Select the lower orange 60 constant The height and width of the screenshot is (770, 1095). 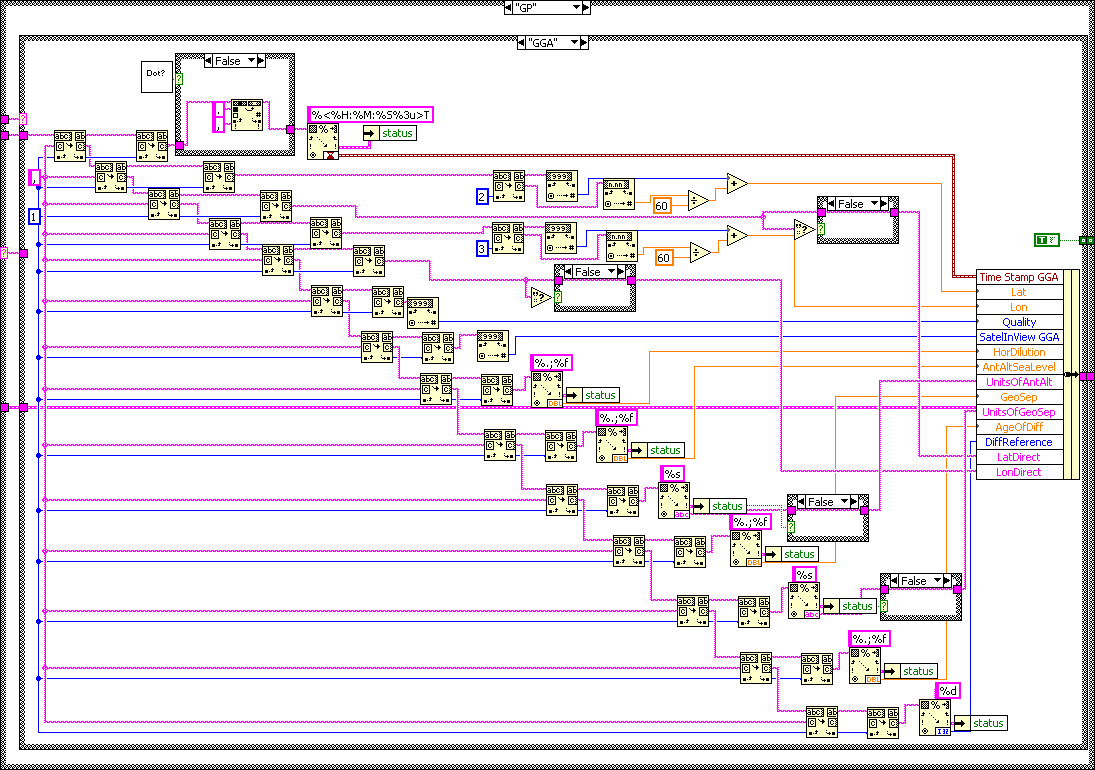pyautogui.click(x=663, y=258)
